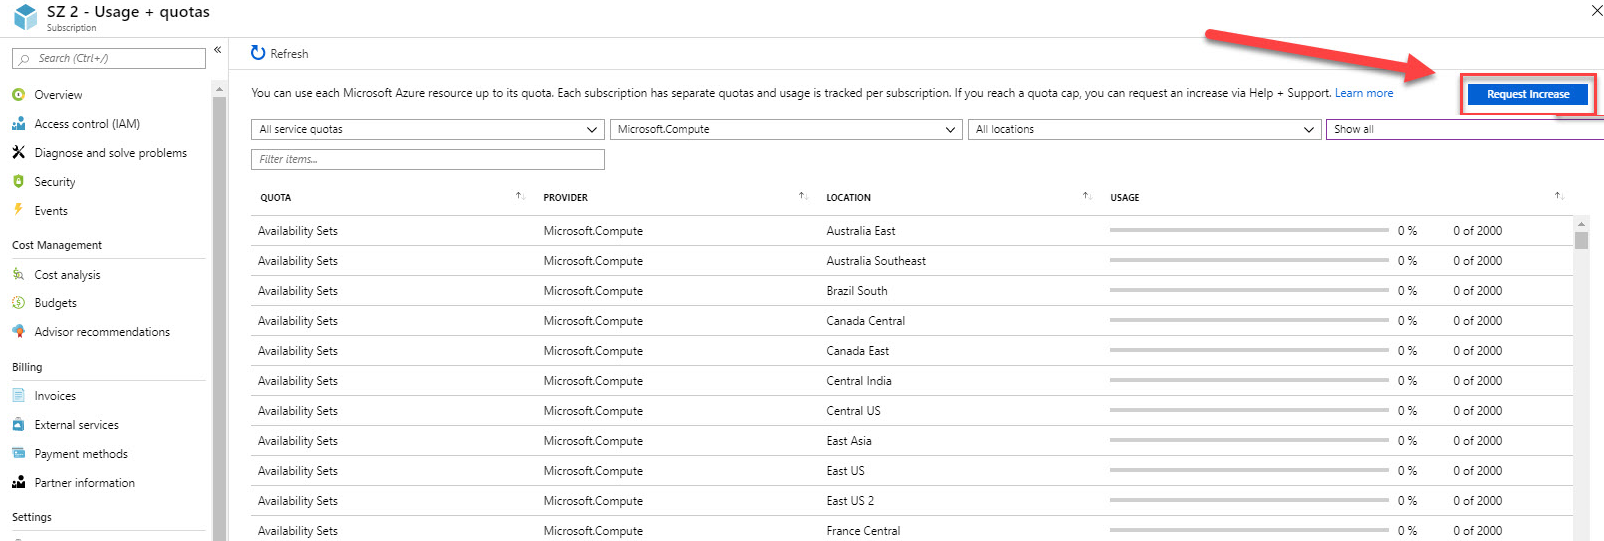Screen dimensions: 1604x541
Task: Select Diagnose and solve problems wrench icon
Action: [18, 153]
